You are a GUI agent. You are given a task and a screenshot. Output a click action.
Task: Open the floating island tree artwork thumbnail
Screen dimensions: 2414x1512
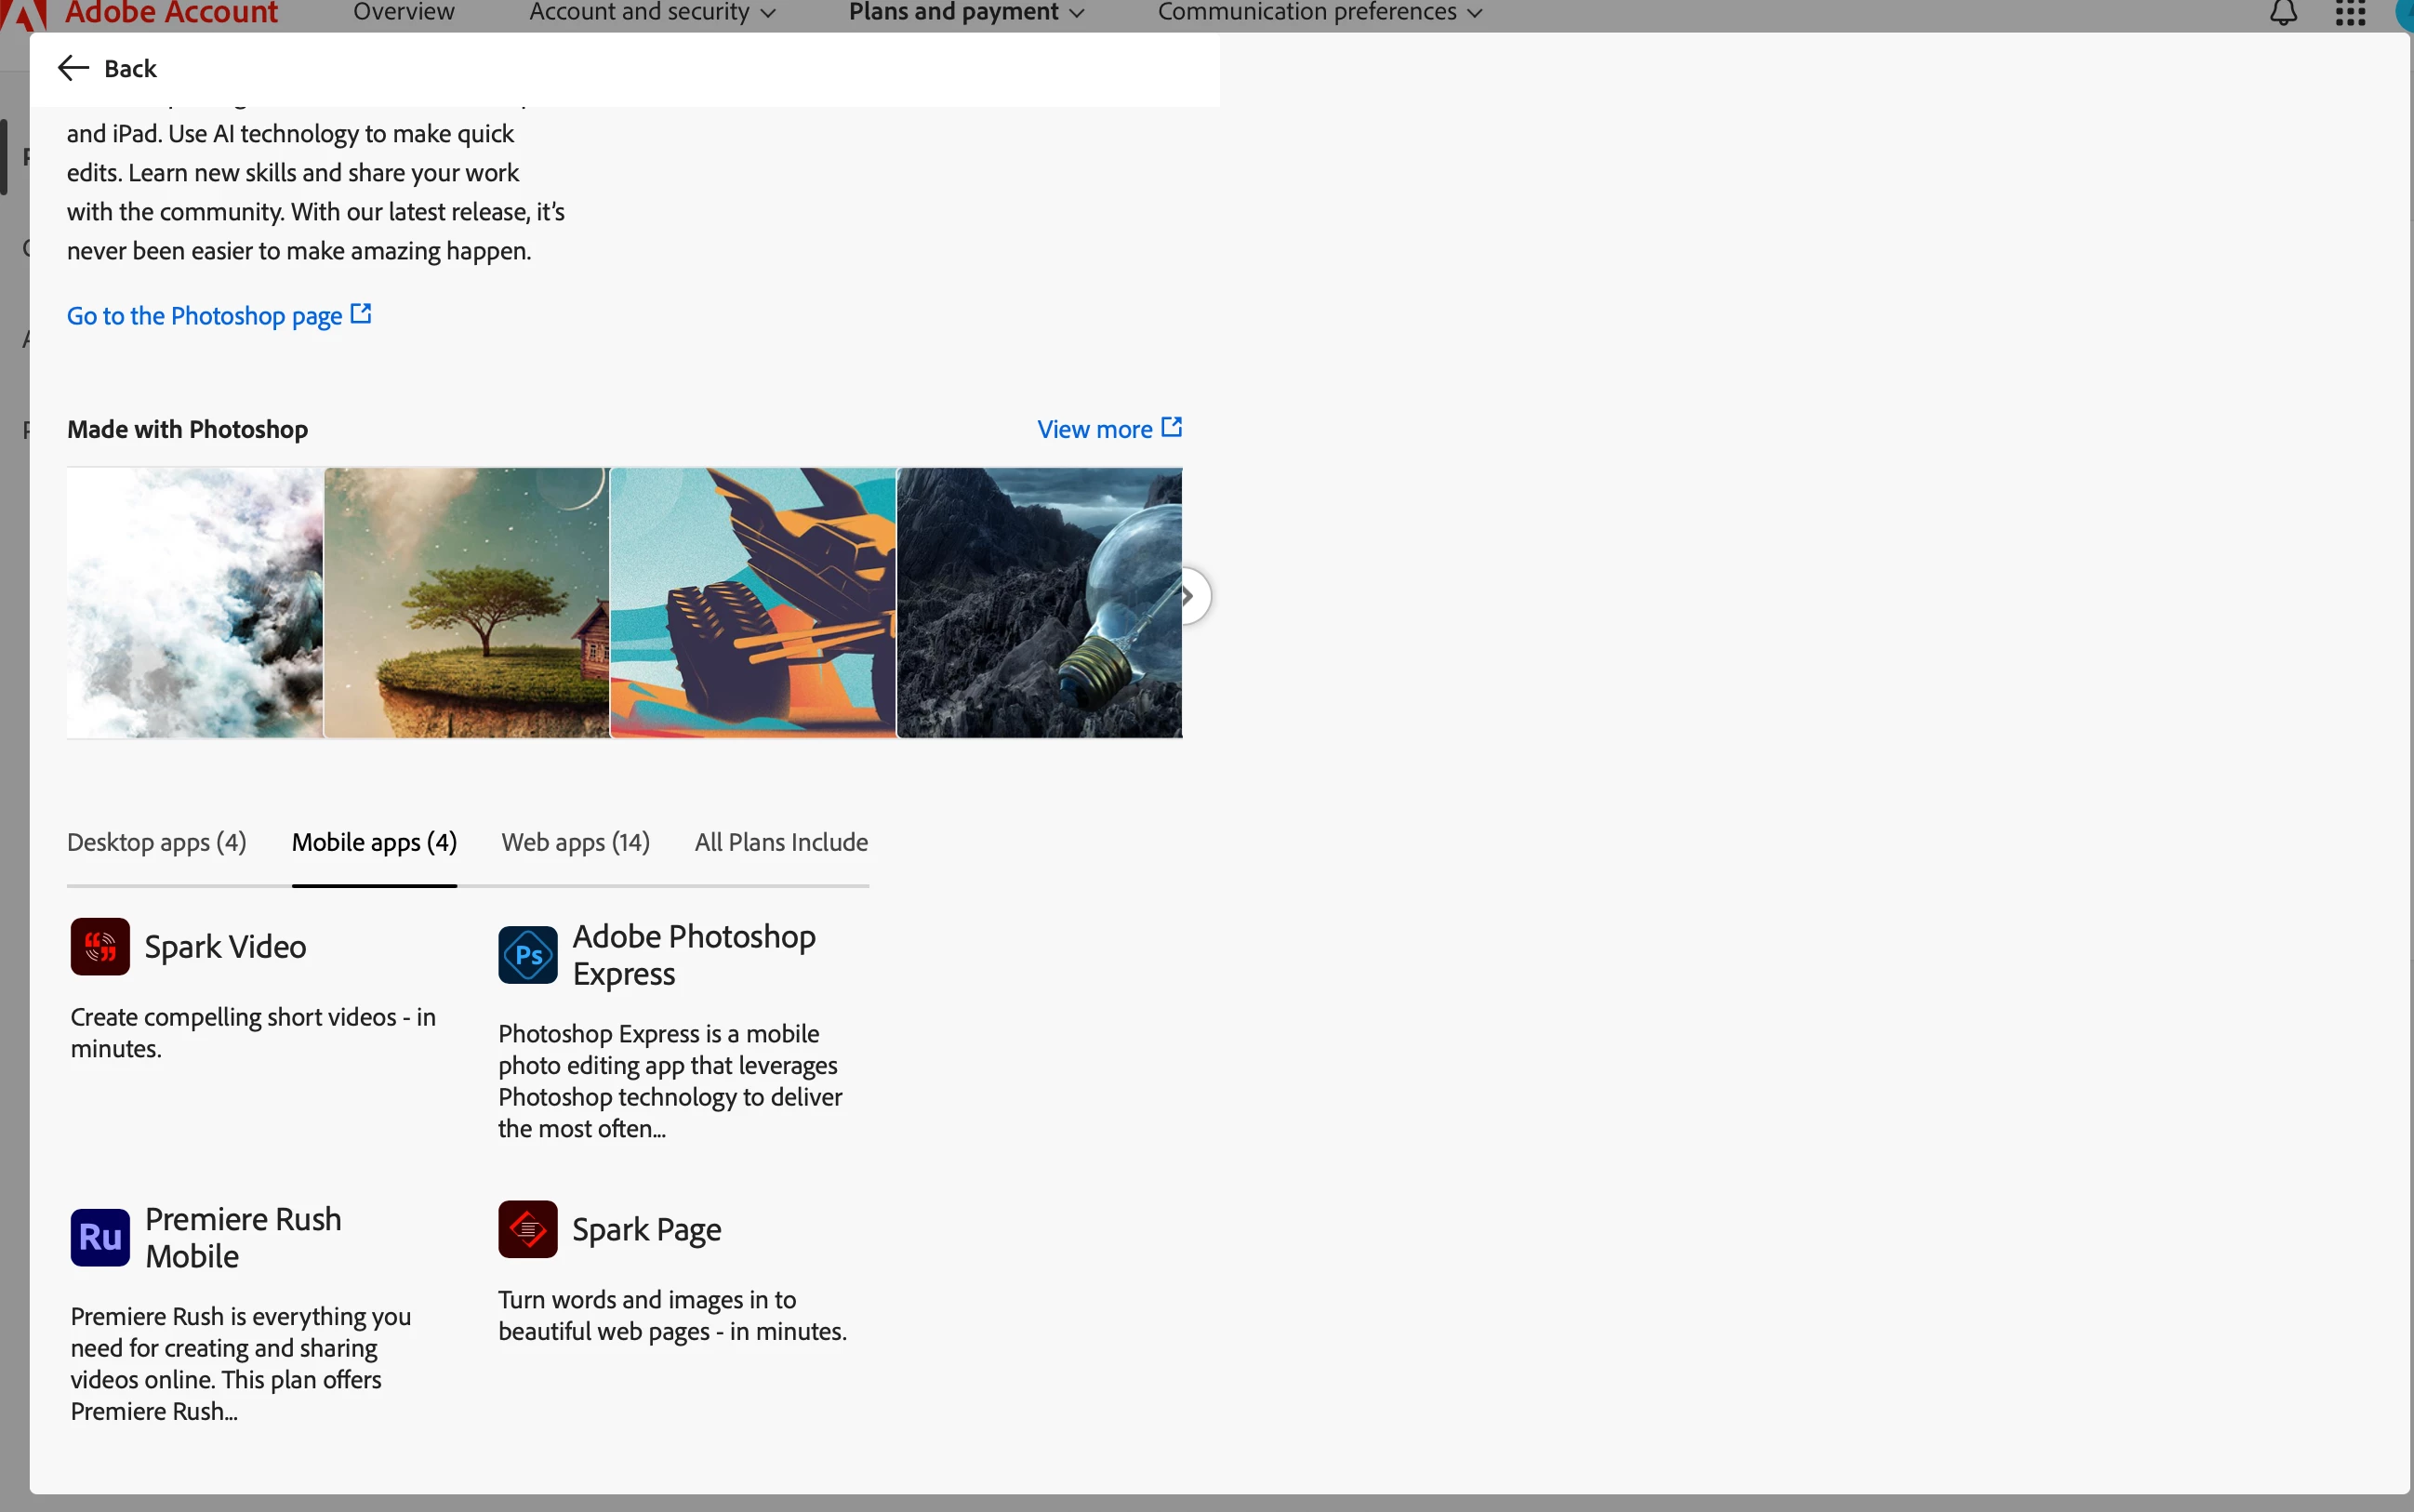pyautogui.click(x=466, y=603)
